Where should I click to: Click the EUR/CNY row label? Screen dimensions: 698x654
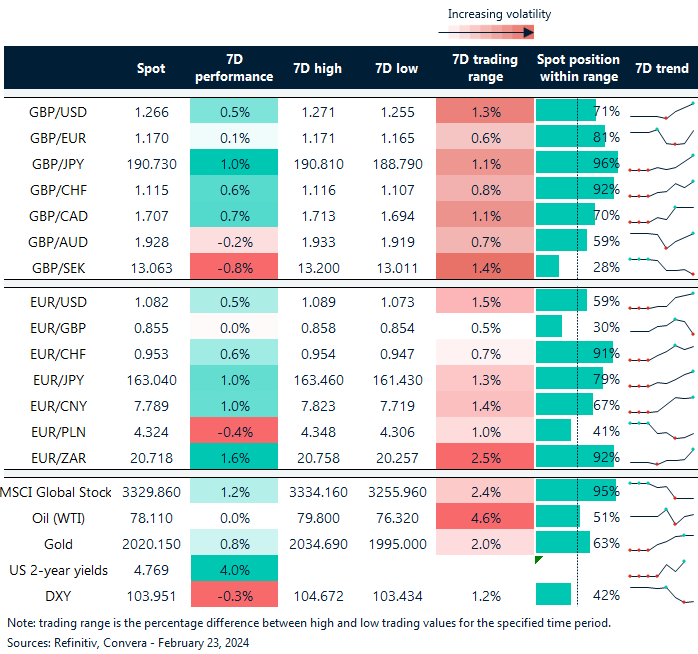[x=58, y=406]
